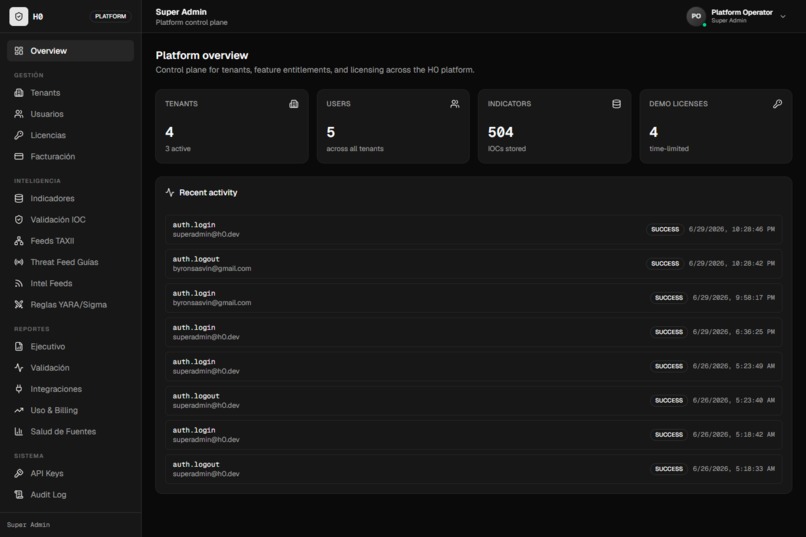Click "time-limited" text on Demo Licenses card
This screenshot has width=806, height=537.
click(669, 149)
